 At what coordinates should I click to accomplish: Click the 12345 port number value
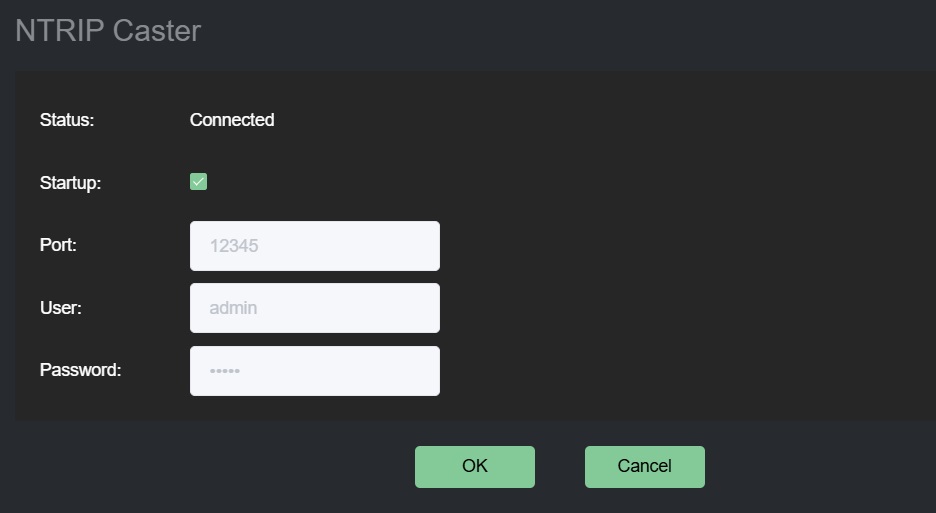point(234,246)
